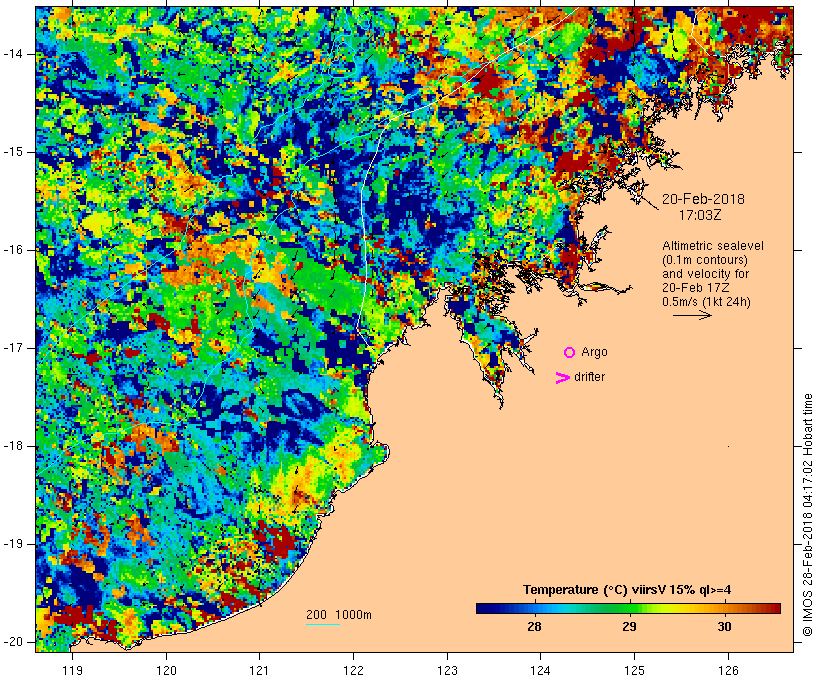Click the latitude axis label -20
The height and width of the screenshot is (680, 820).
click(x=13, y=642)
